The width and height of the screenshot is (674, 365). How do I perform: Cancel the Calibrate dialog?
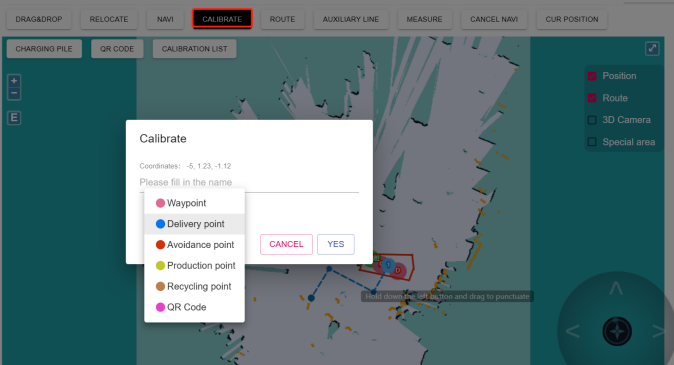click(286, 244)
